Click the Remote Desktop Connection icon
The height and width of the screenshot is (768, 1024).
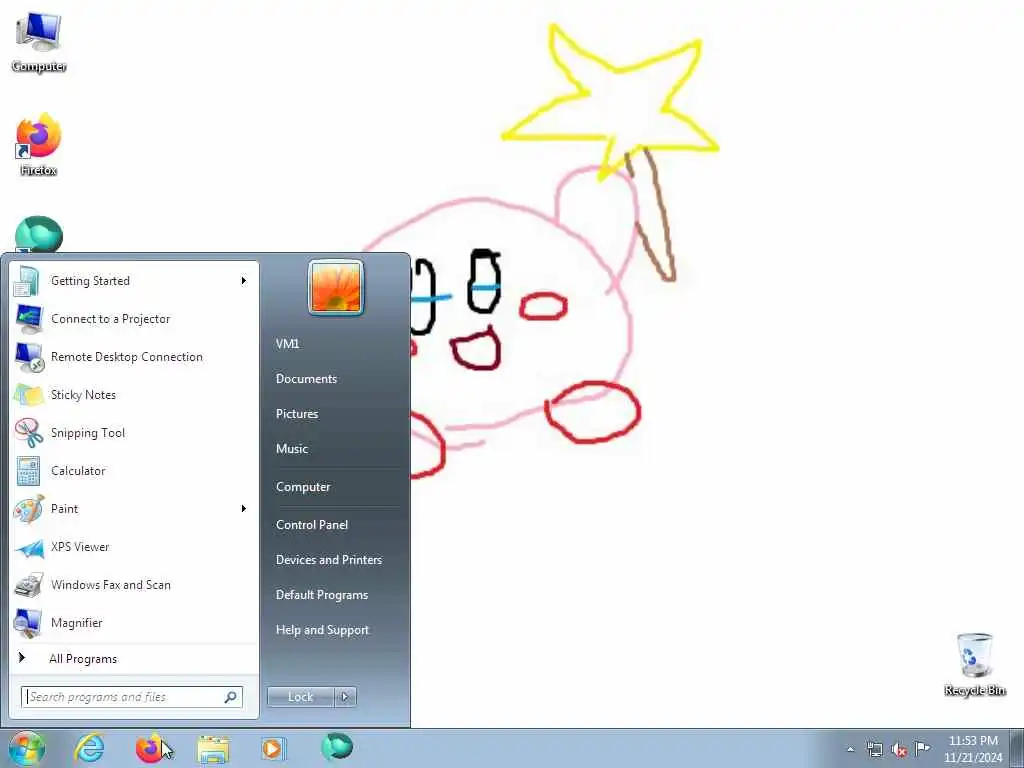coord(28,357)
